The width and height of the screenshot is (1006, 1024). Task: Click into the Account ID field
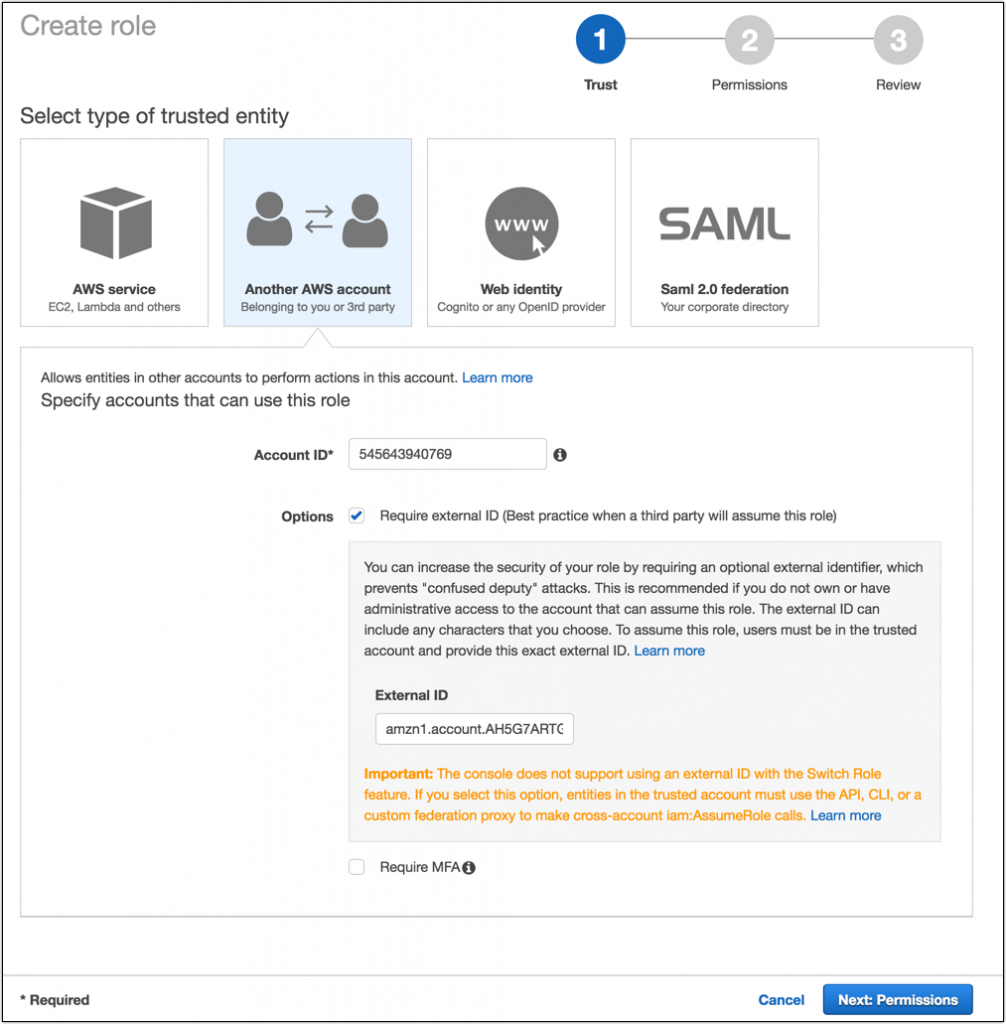[447, 454]
